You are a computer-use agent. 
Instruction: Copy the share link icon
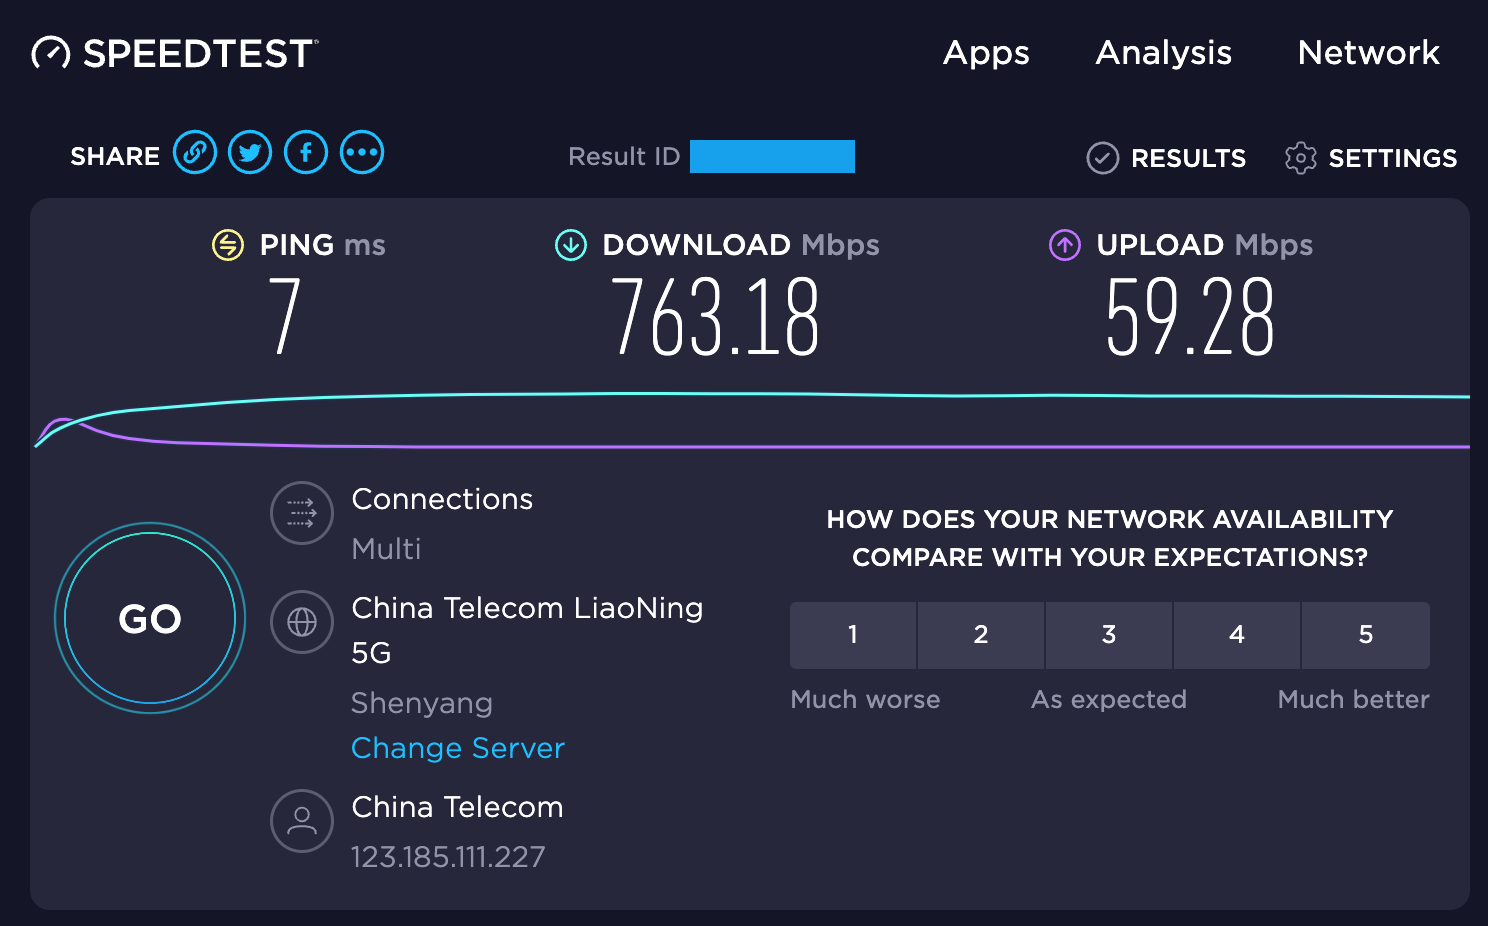click(x=195, y=153)
